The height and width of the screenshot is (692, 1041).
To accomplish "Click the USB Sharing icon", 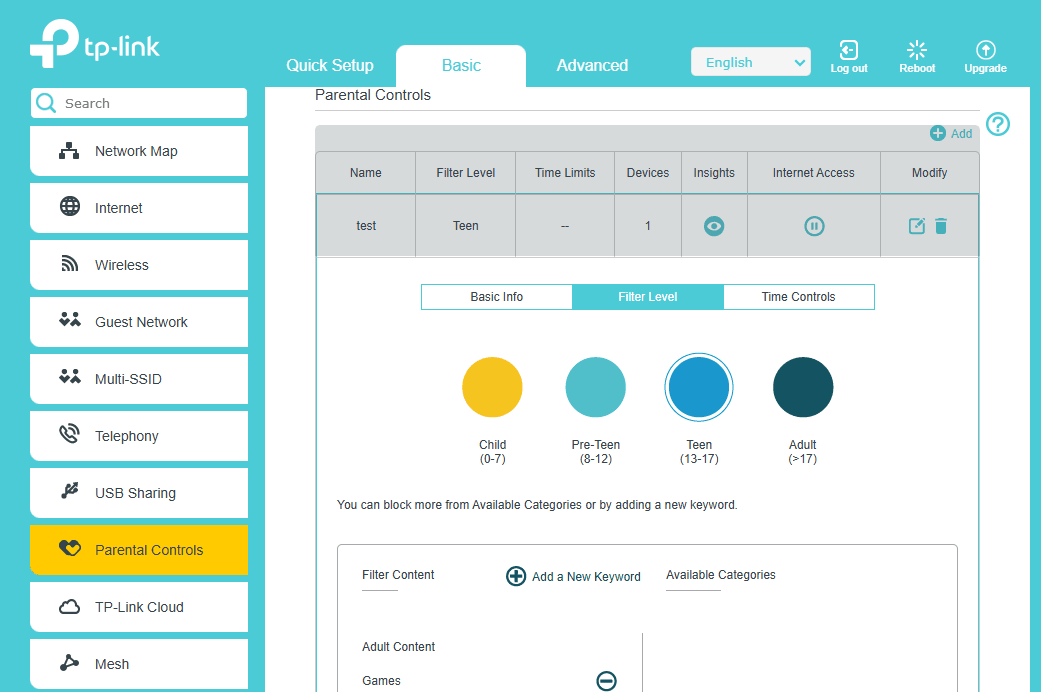I will click(x=70, y=491).
